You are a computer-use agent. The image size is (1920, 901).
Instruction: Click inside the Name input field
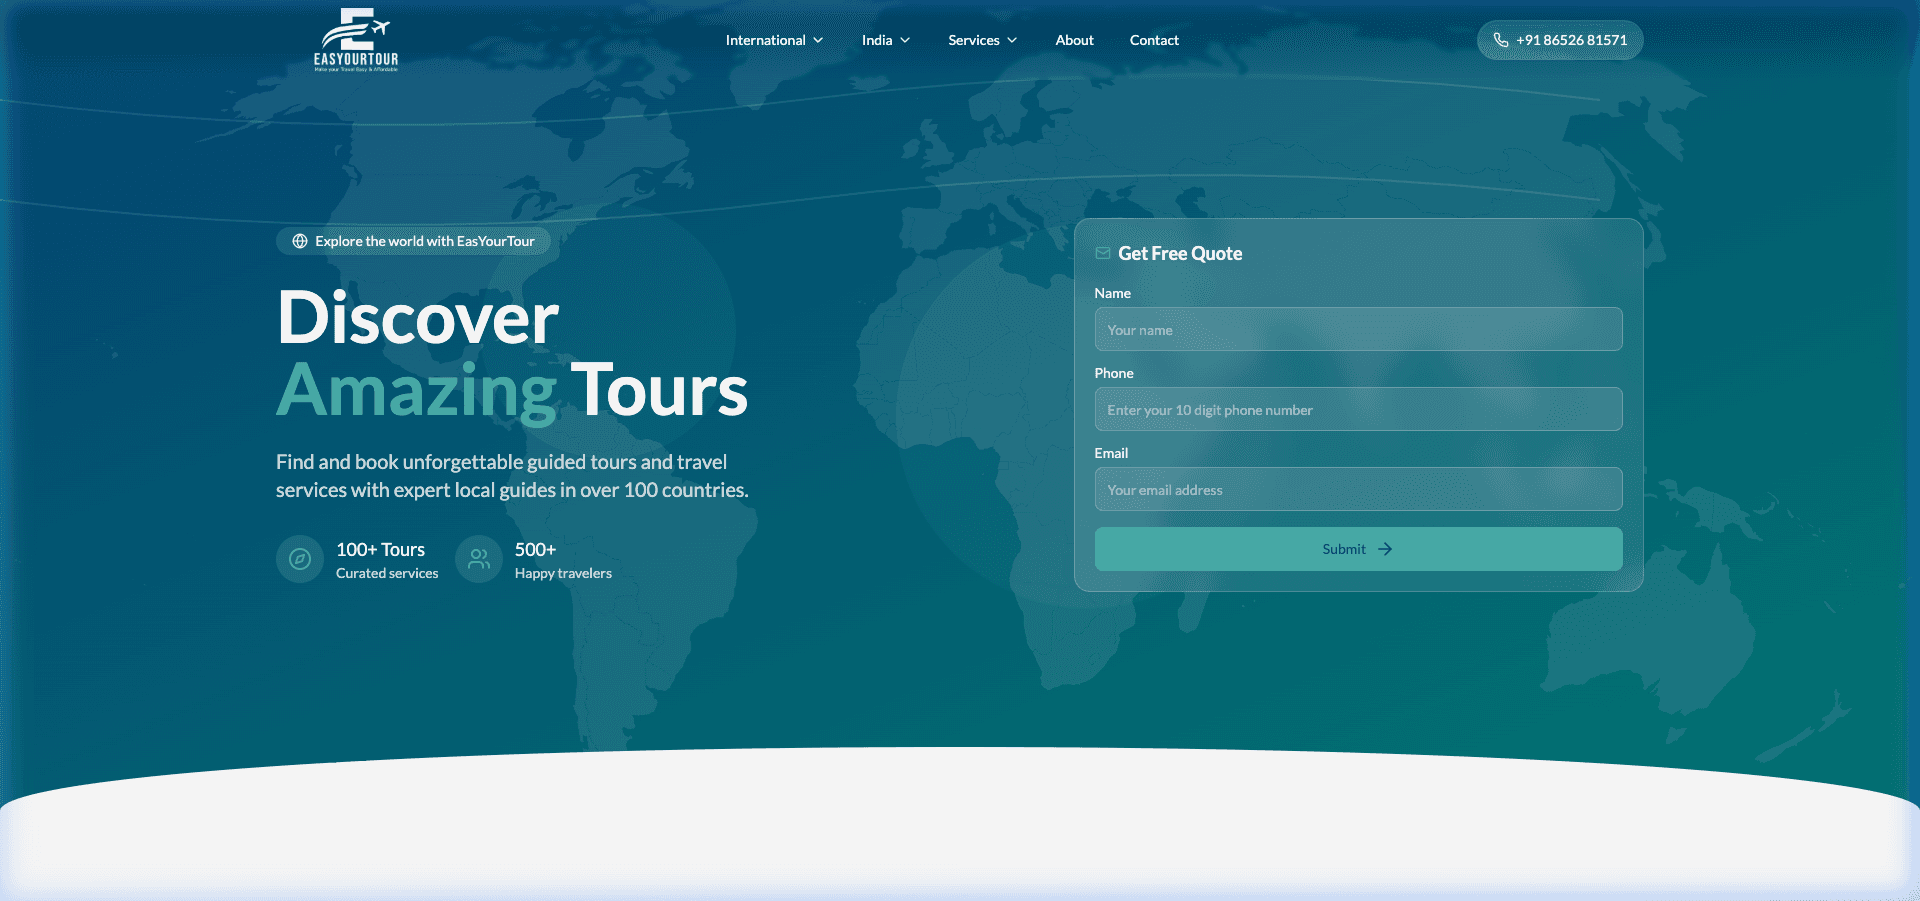[1358, 329]
